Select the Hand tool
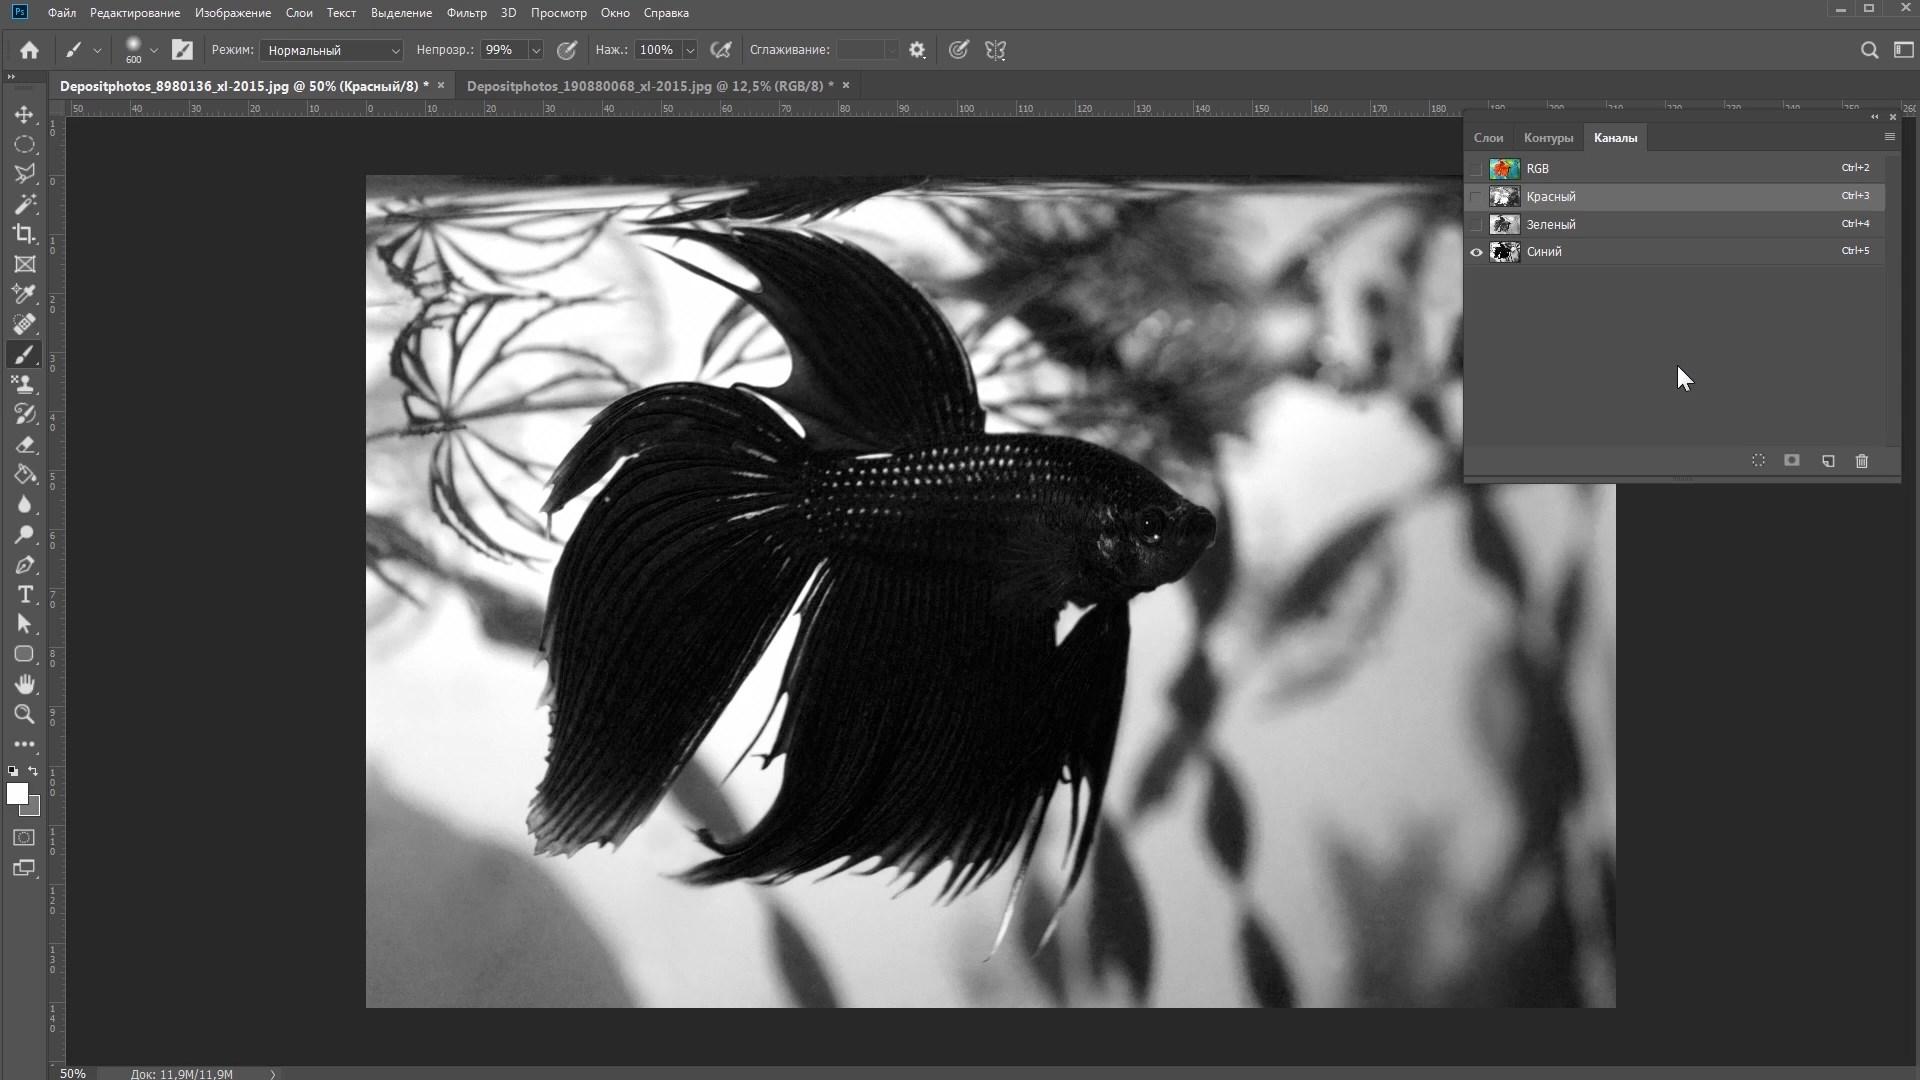The image size is (1920, 1080). point(24,684)
